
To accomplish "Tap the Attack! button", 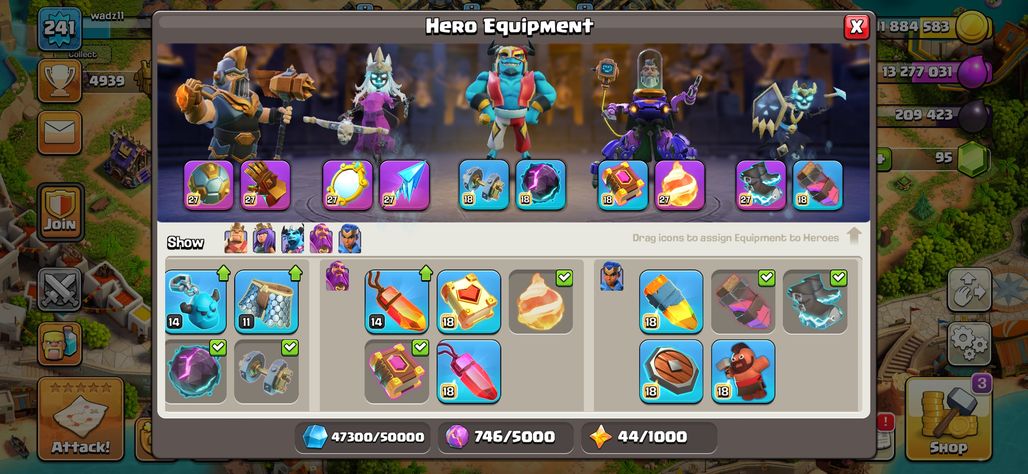I will 81,418.
